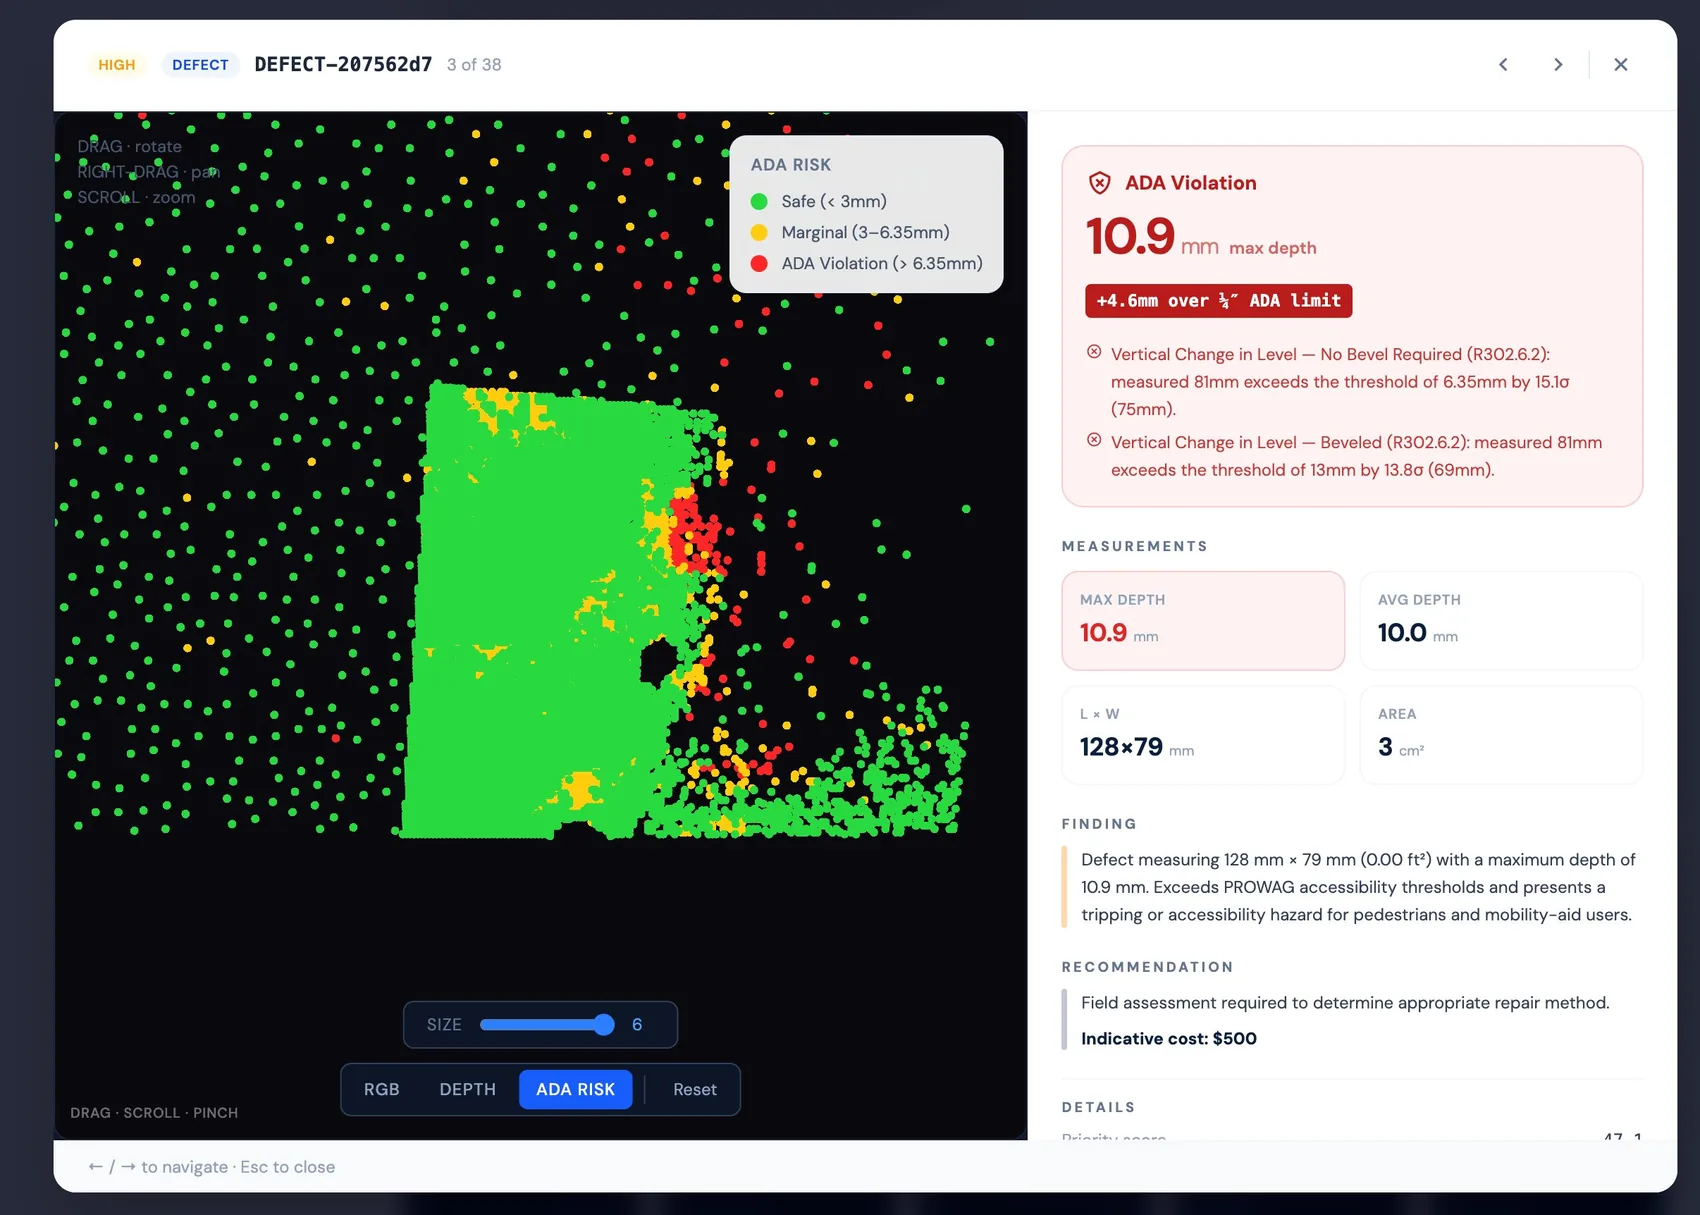Click the red ADA Violation legend swatch
This screenshot has height=1215, width=1700.
point(759,263)
